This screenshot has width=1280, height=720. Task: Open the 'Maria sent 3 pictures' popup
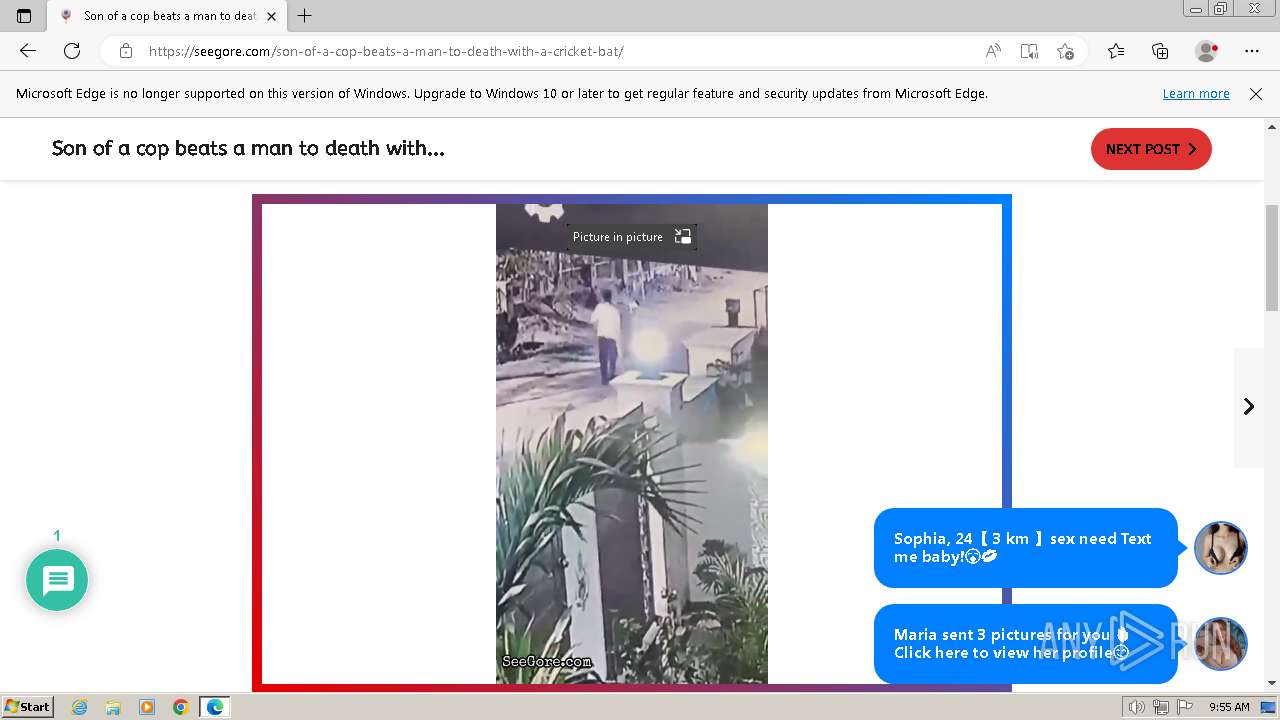(1026, 644)
